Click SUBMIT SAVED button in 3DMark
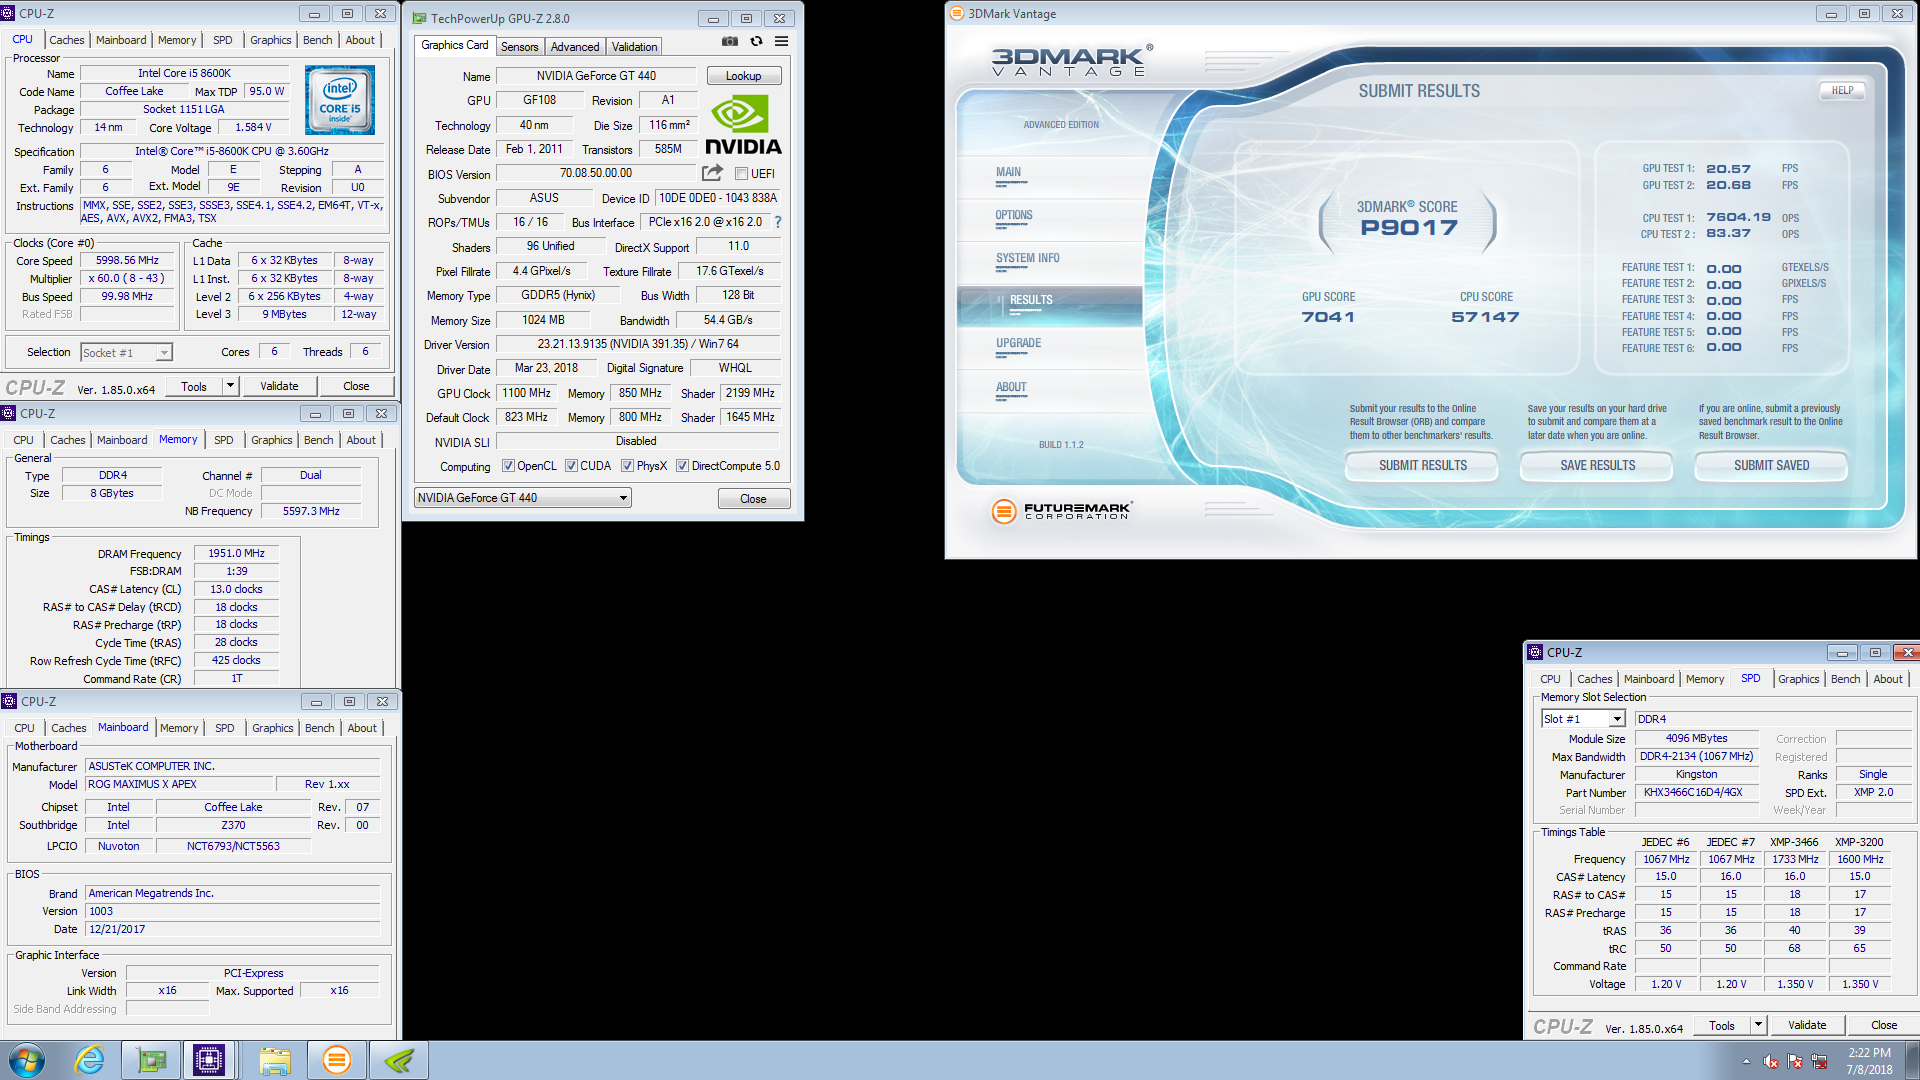1920x1080 pixels. click(x=1771, y=466)
